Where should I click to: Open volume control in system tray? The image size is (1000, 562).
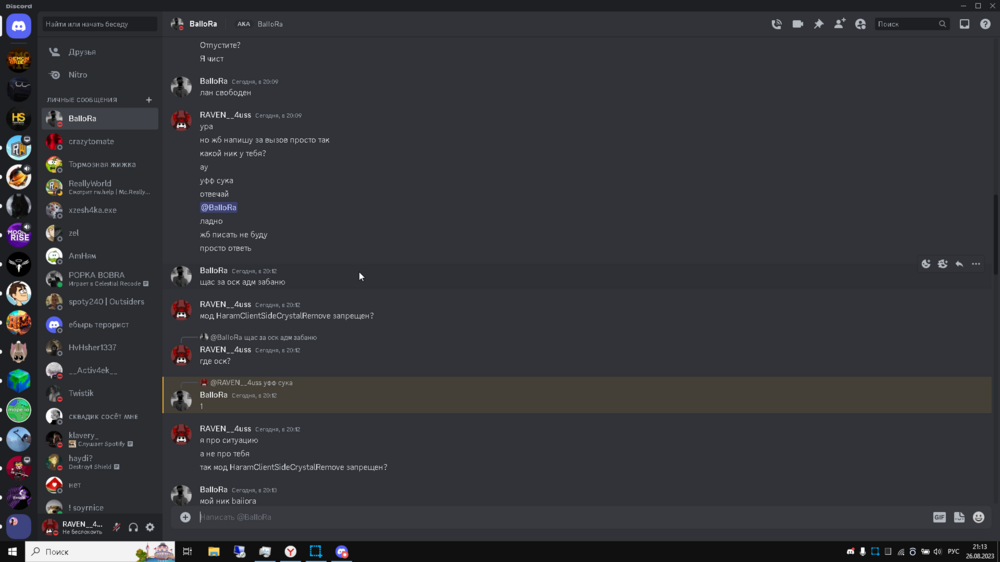click(938, 552)
